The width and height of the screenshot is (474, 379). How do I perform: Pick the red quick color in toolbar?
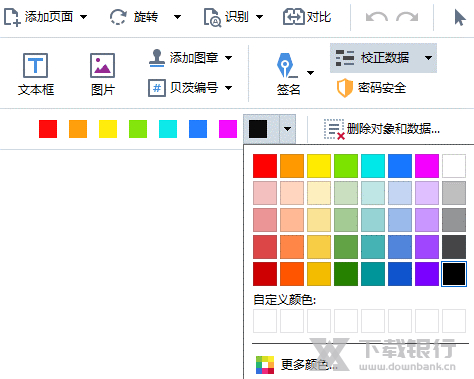point(48,129)
